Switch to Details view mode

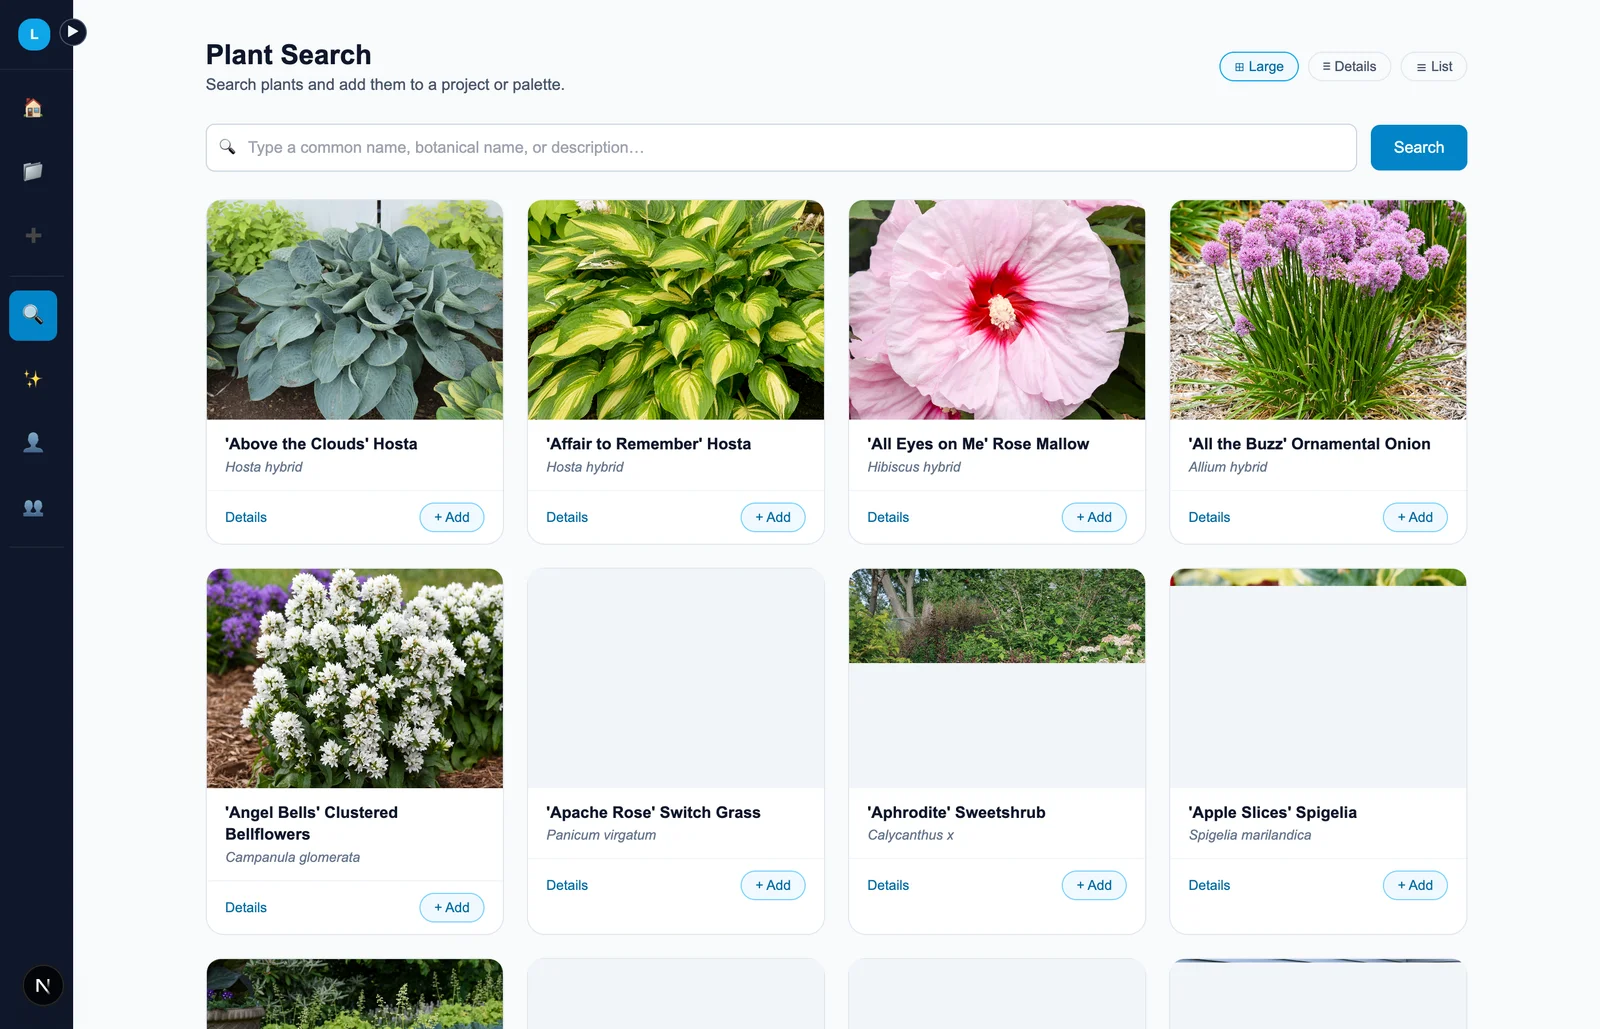click(1349, 66)
